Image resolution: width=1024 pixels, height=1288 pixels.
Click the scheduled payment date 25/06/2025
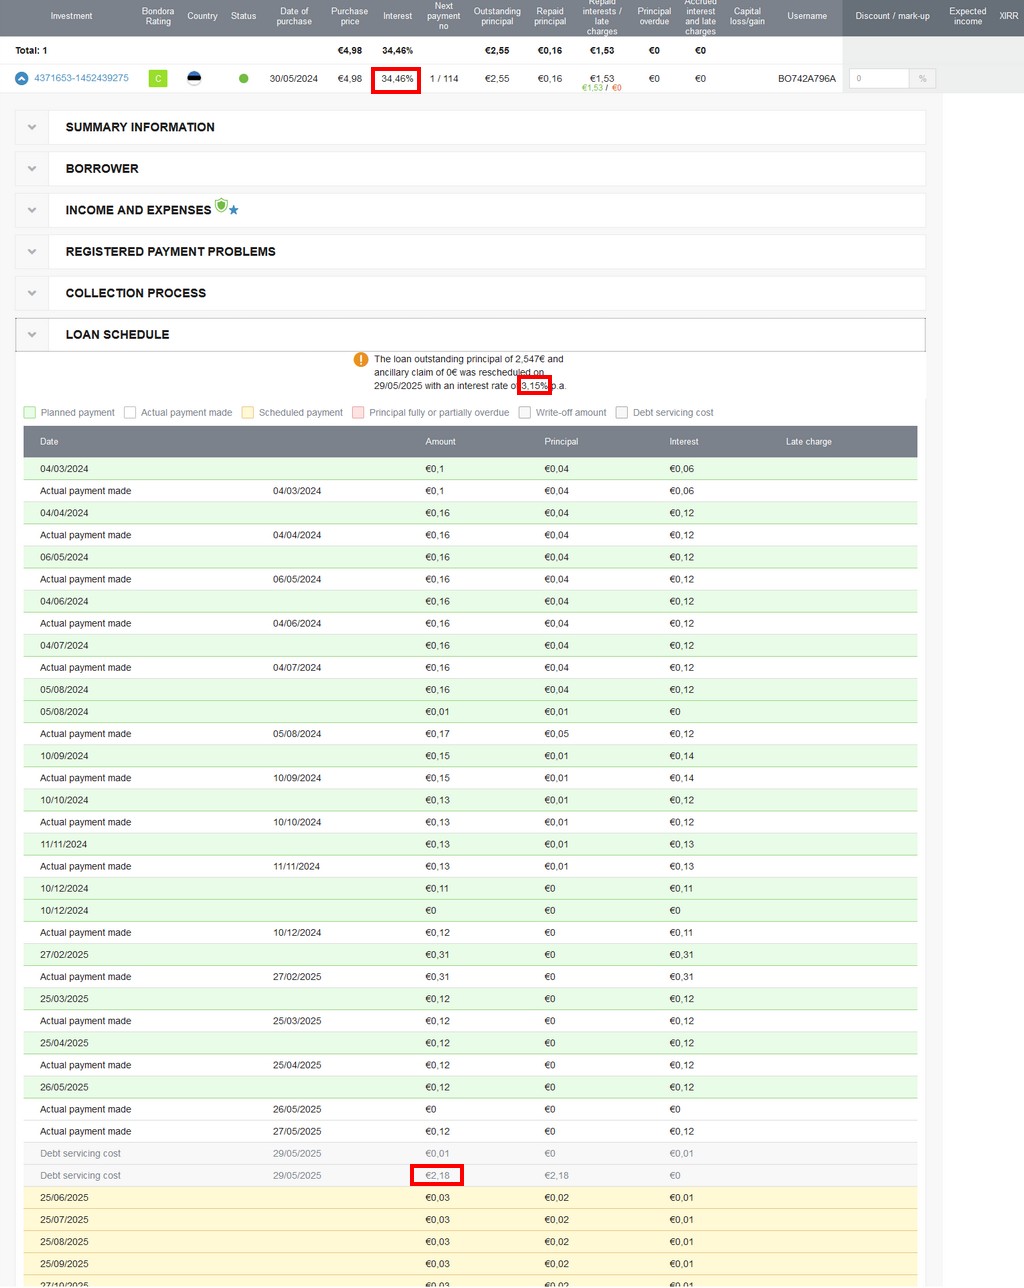(x=64, y=1198)
